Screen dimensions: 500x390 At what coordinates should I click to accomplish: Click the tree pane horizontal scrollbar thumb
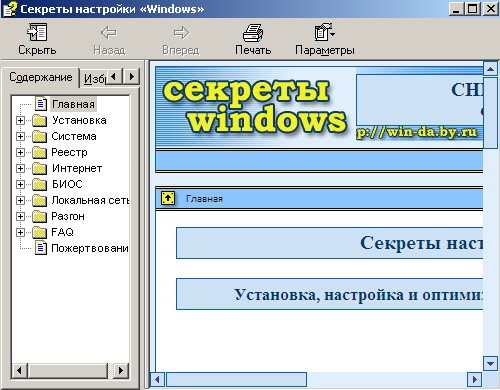tap(68, 370)
